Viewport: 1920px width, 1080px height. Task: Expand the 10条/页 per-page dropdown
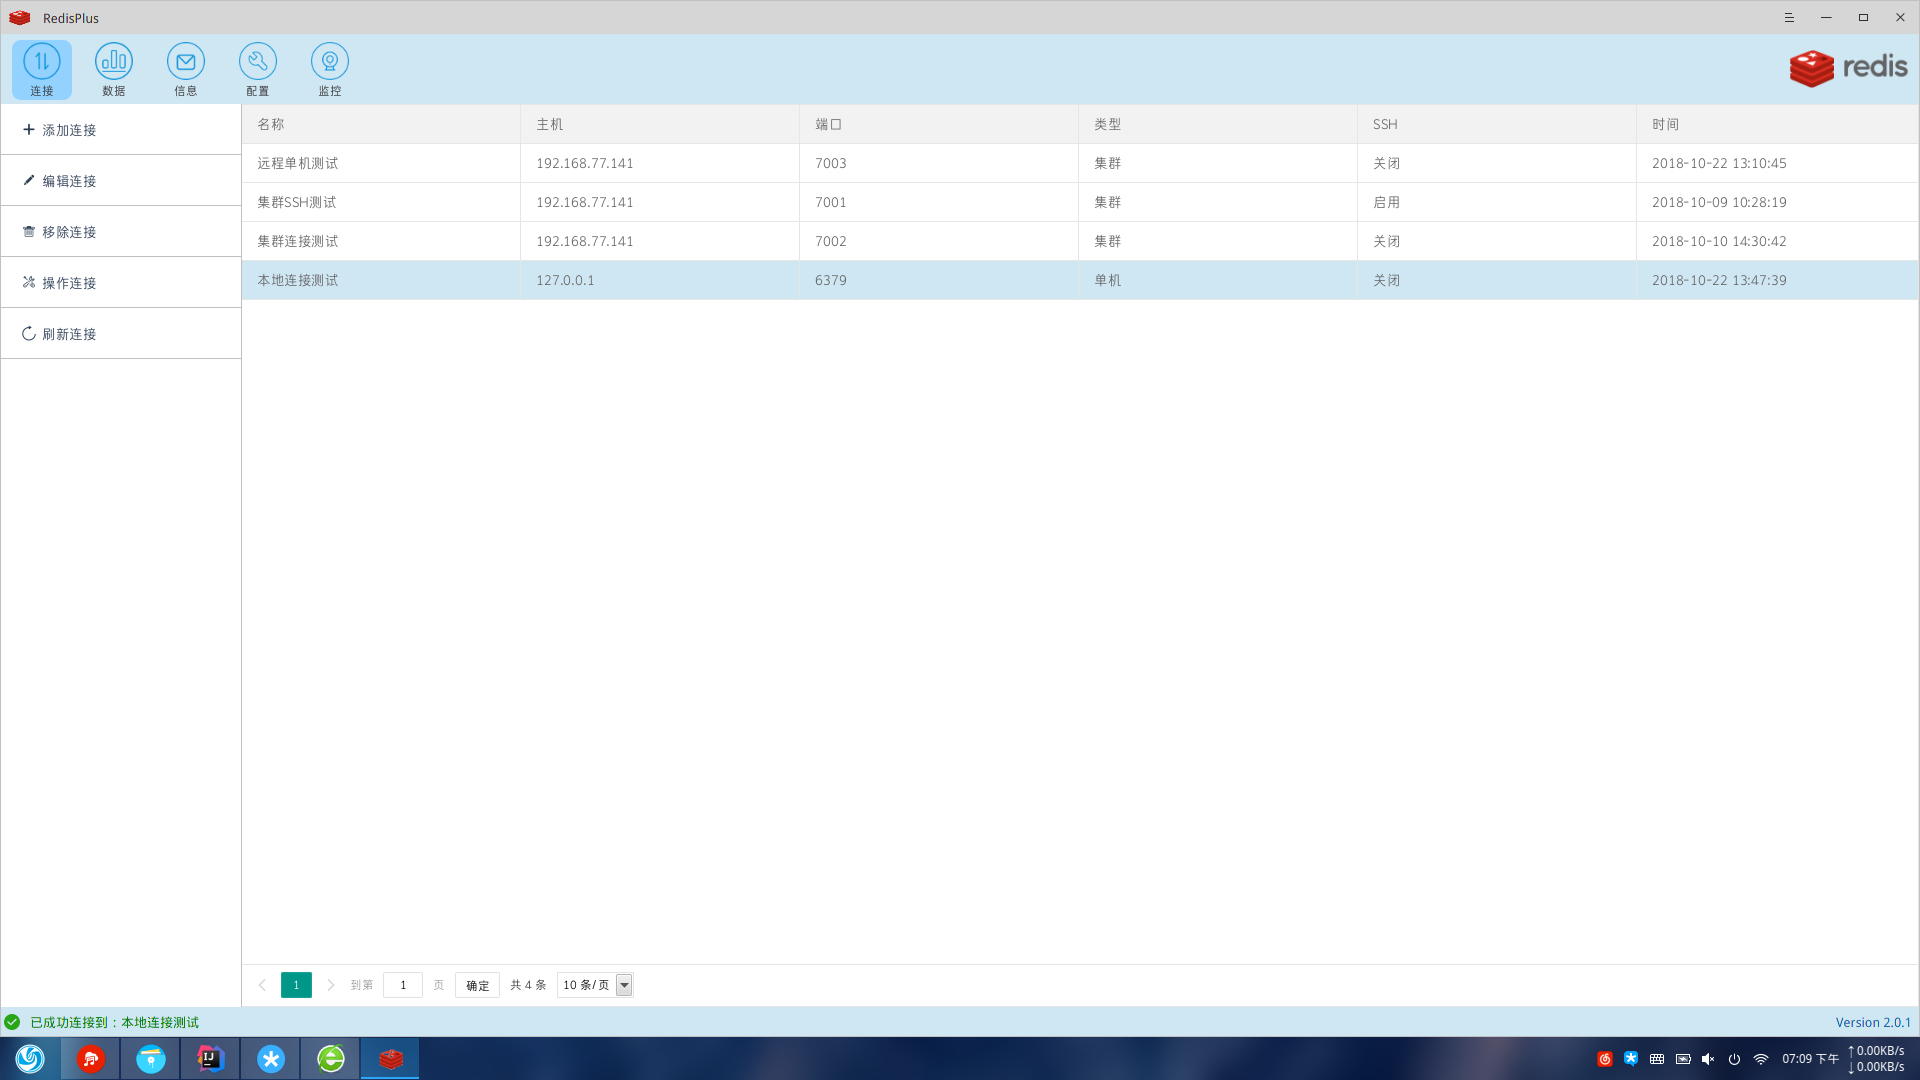(x=625, y=985)
